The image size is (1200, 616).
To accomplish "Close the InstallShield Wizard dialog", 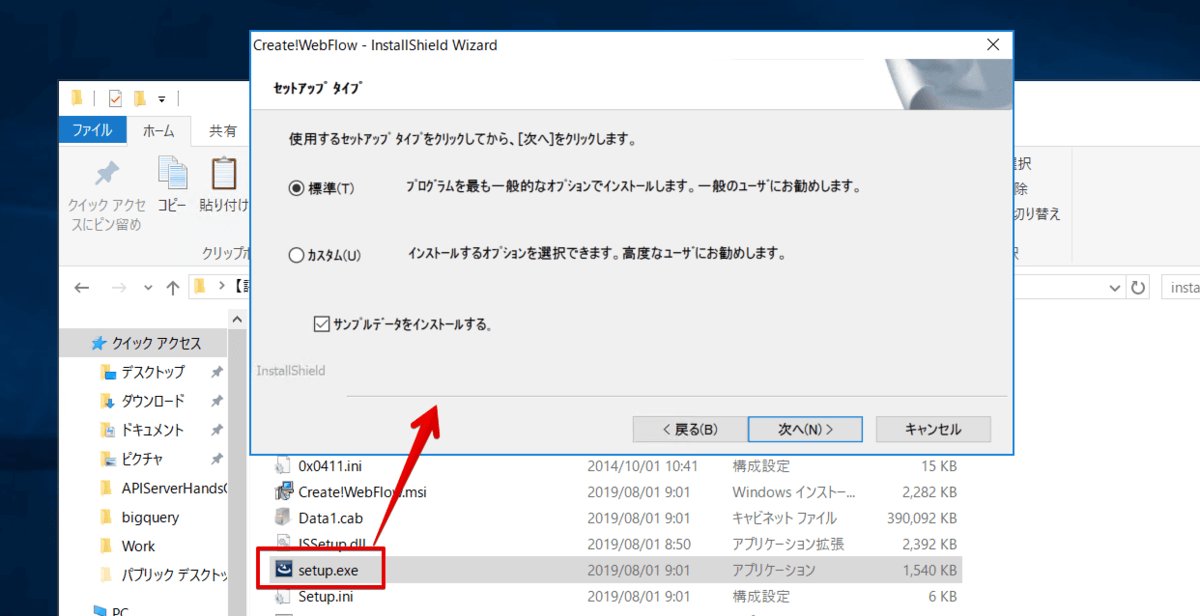I will click(x=992, y=45).
